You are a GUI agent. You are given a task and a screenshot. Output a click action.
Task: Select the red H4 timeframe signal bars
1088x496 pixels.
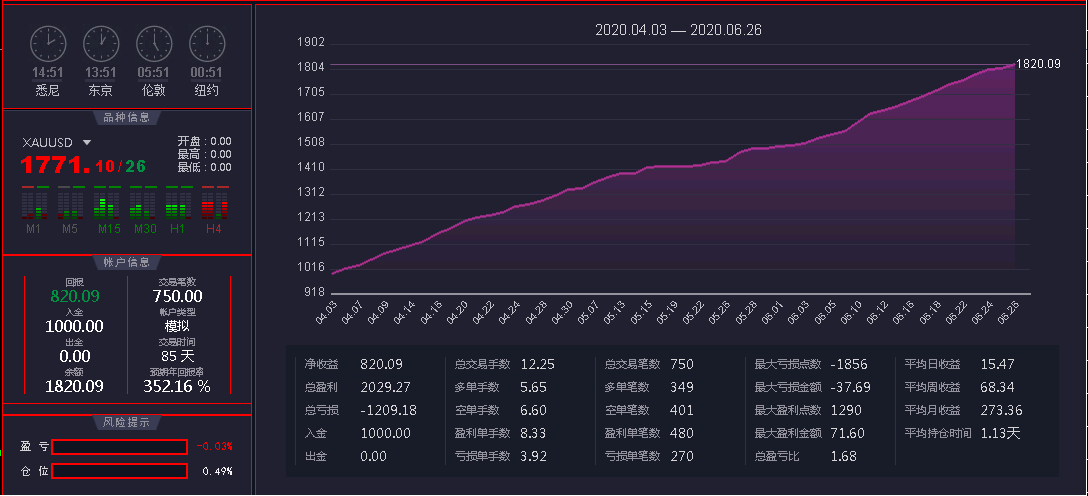click(213, 203)
